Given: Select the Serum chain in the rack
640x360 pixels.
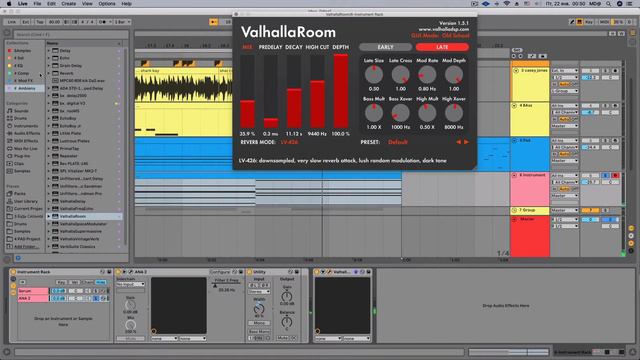Looking at the screenshot, I should pos(33,291).
